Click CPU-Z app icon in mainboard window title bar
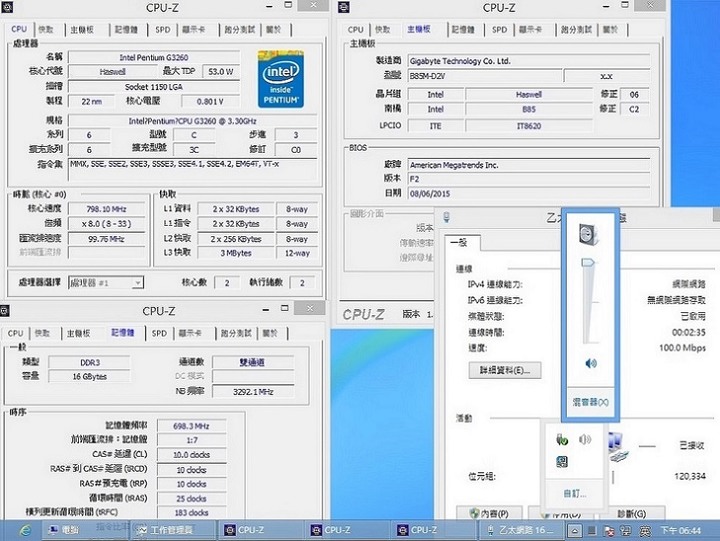The width and height of the screenshot is (720, 541). point(343,7)
